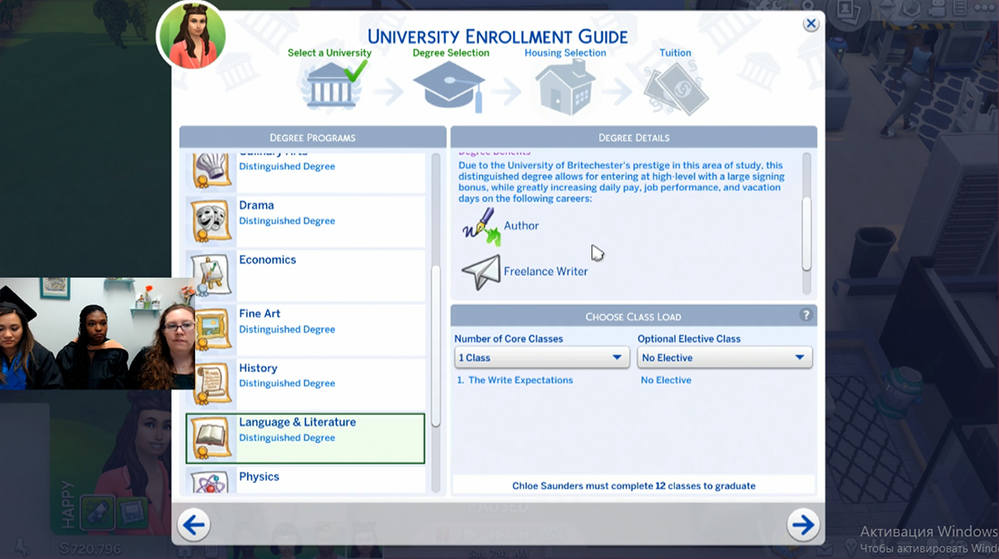Screen dimensions: 999x559
Task: Click the Select a University building icon
Action: (x=331, y=85)
